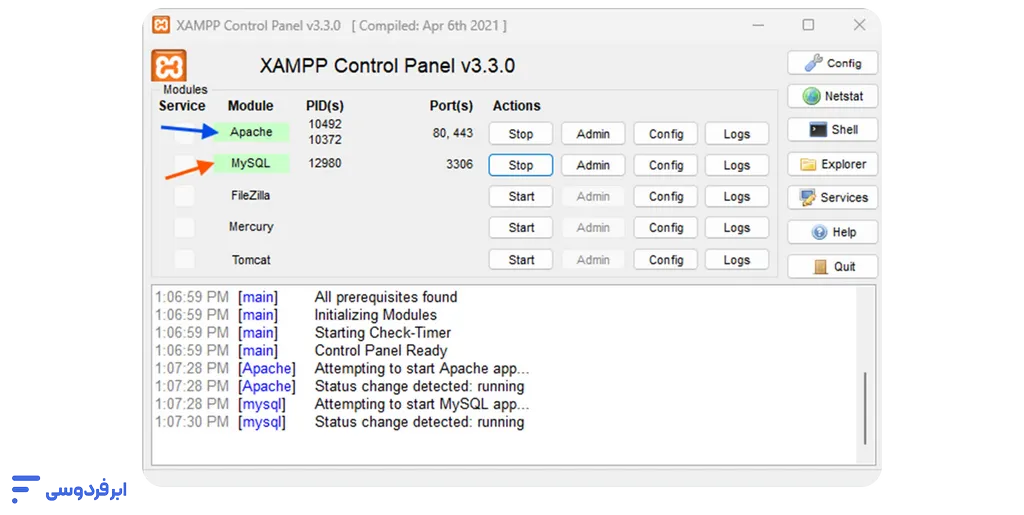
Task: Select the Tomcat module label
Action: (251, 260)
